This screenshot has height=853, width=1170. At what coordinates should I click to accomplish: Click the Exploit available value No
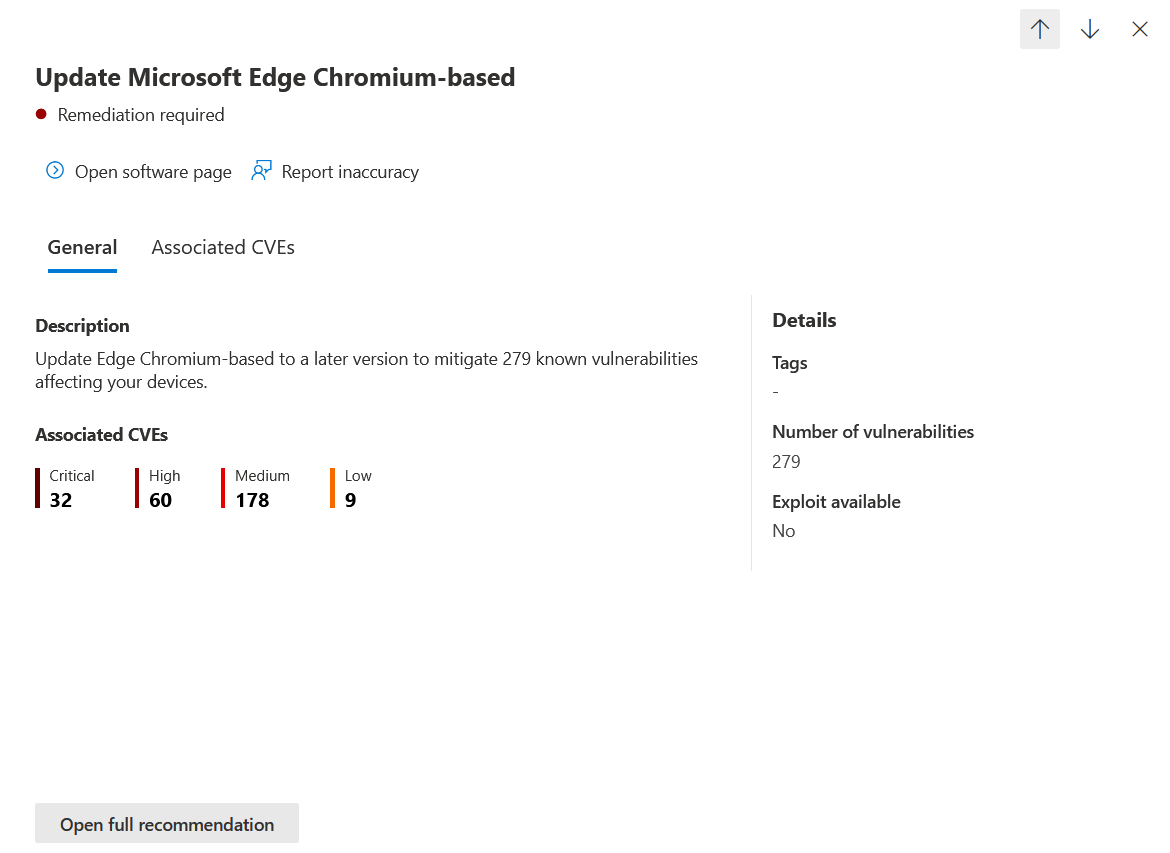point(783,531)
